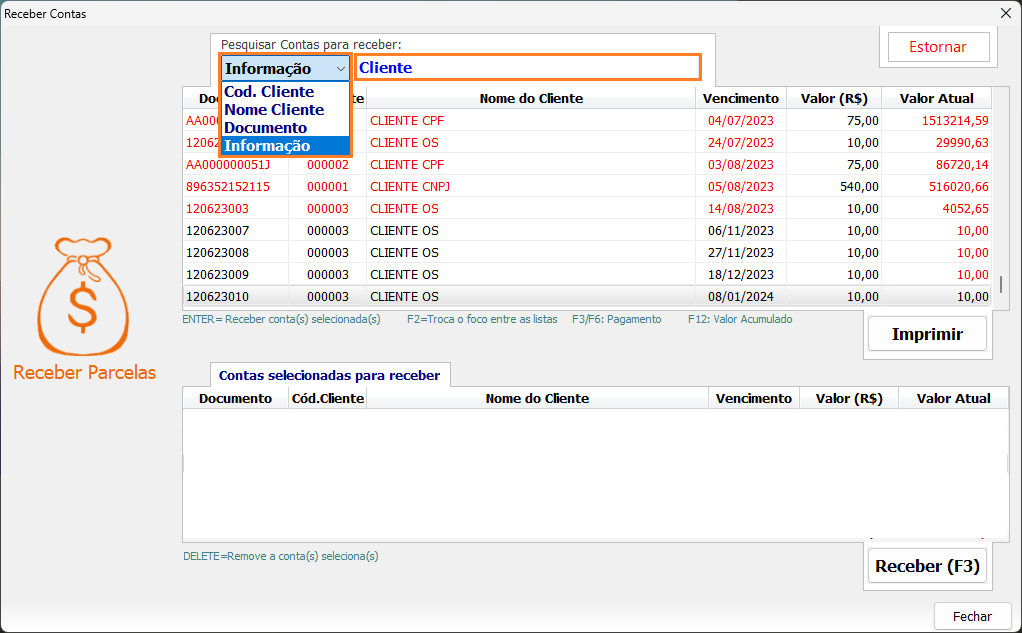Screen dimensions: 1022x633
Task: Close the Receber Contas window
Action: point(1006,13)
